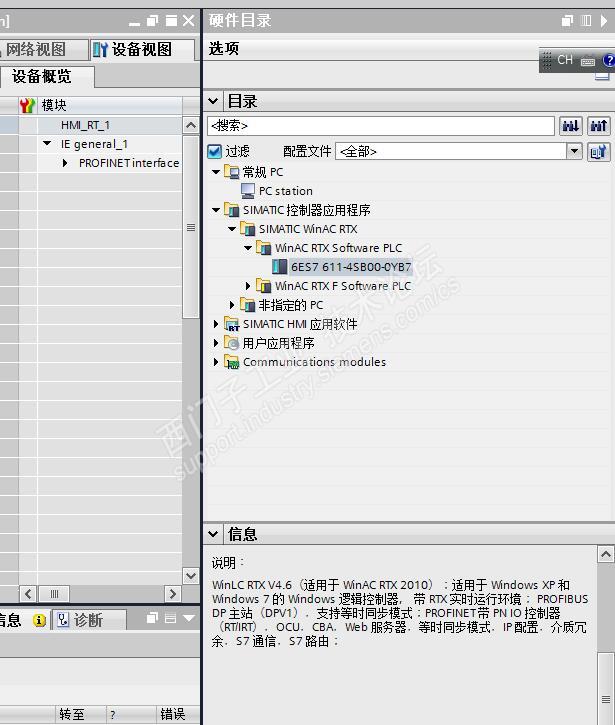615x725 pixels.
Task: Collapse SIMATIC 控制器应用程序 tree node
Action: click(x=216, y=210)
